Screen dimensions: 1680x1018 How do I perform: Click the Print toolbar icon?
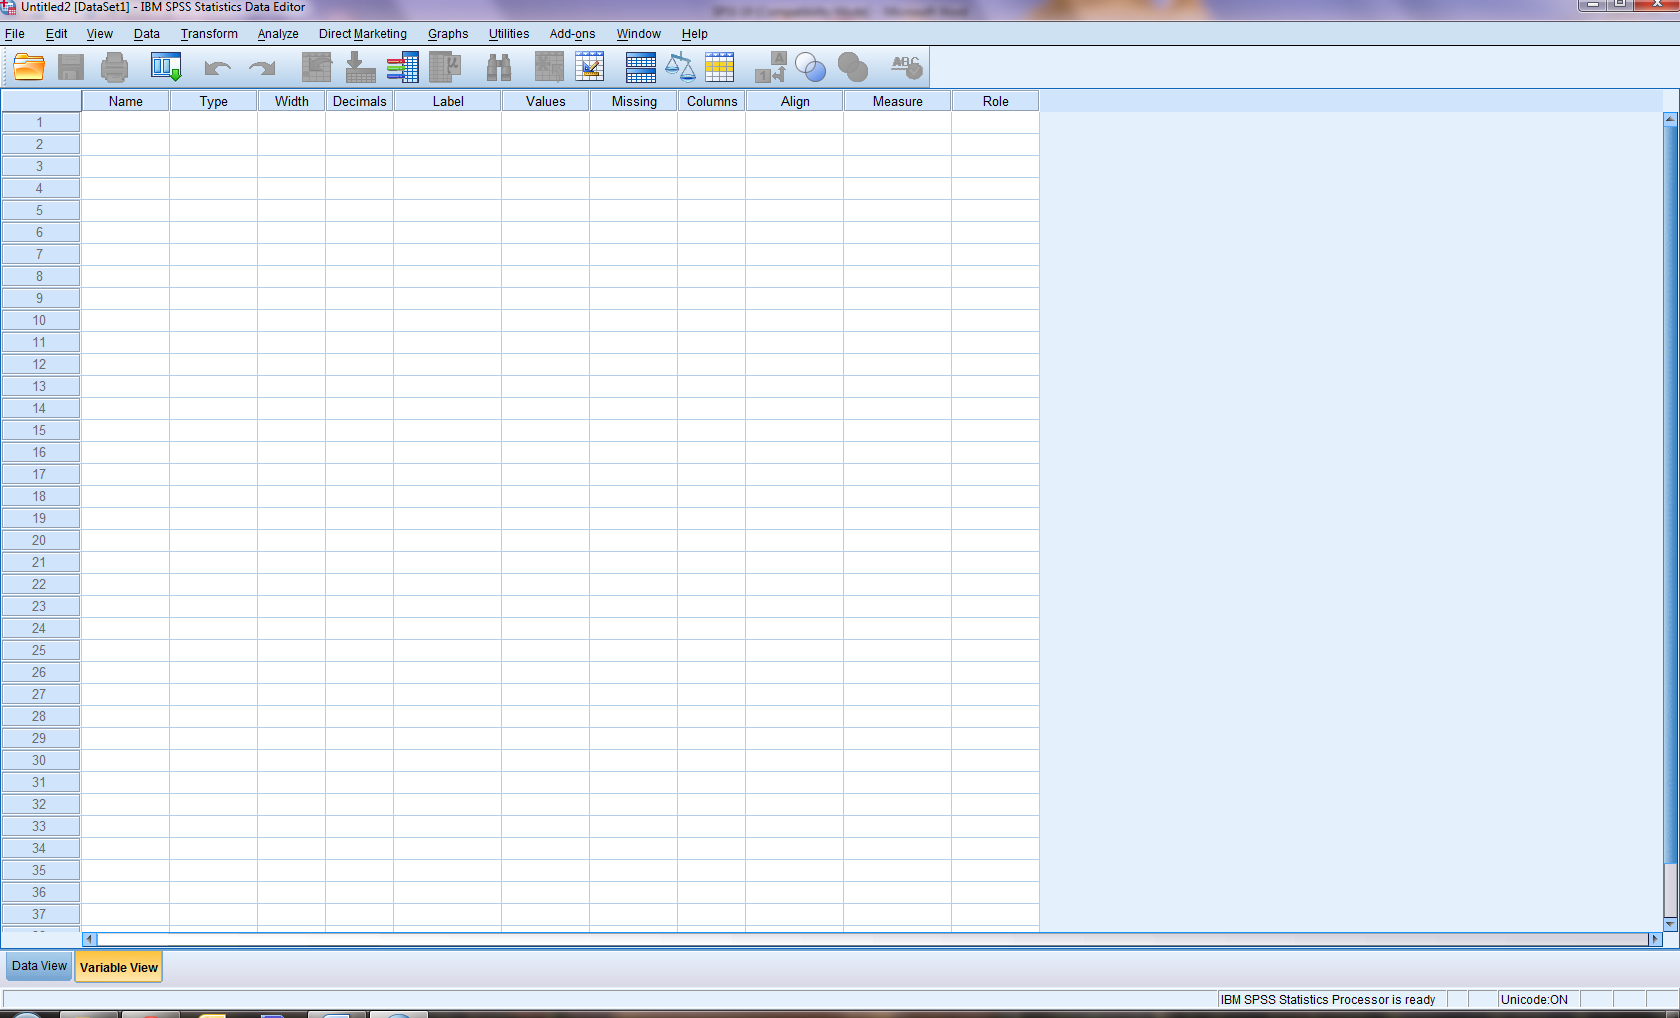115,67
